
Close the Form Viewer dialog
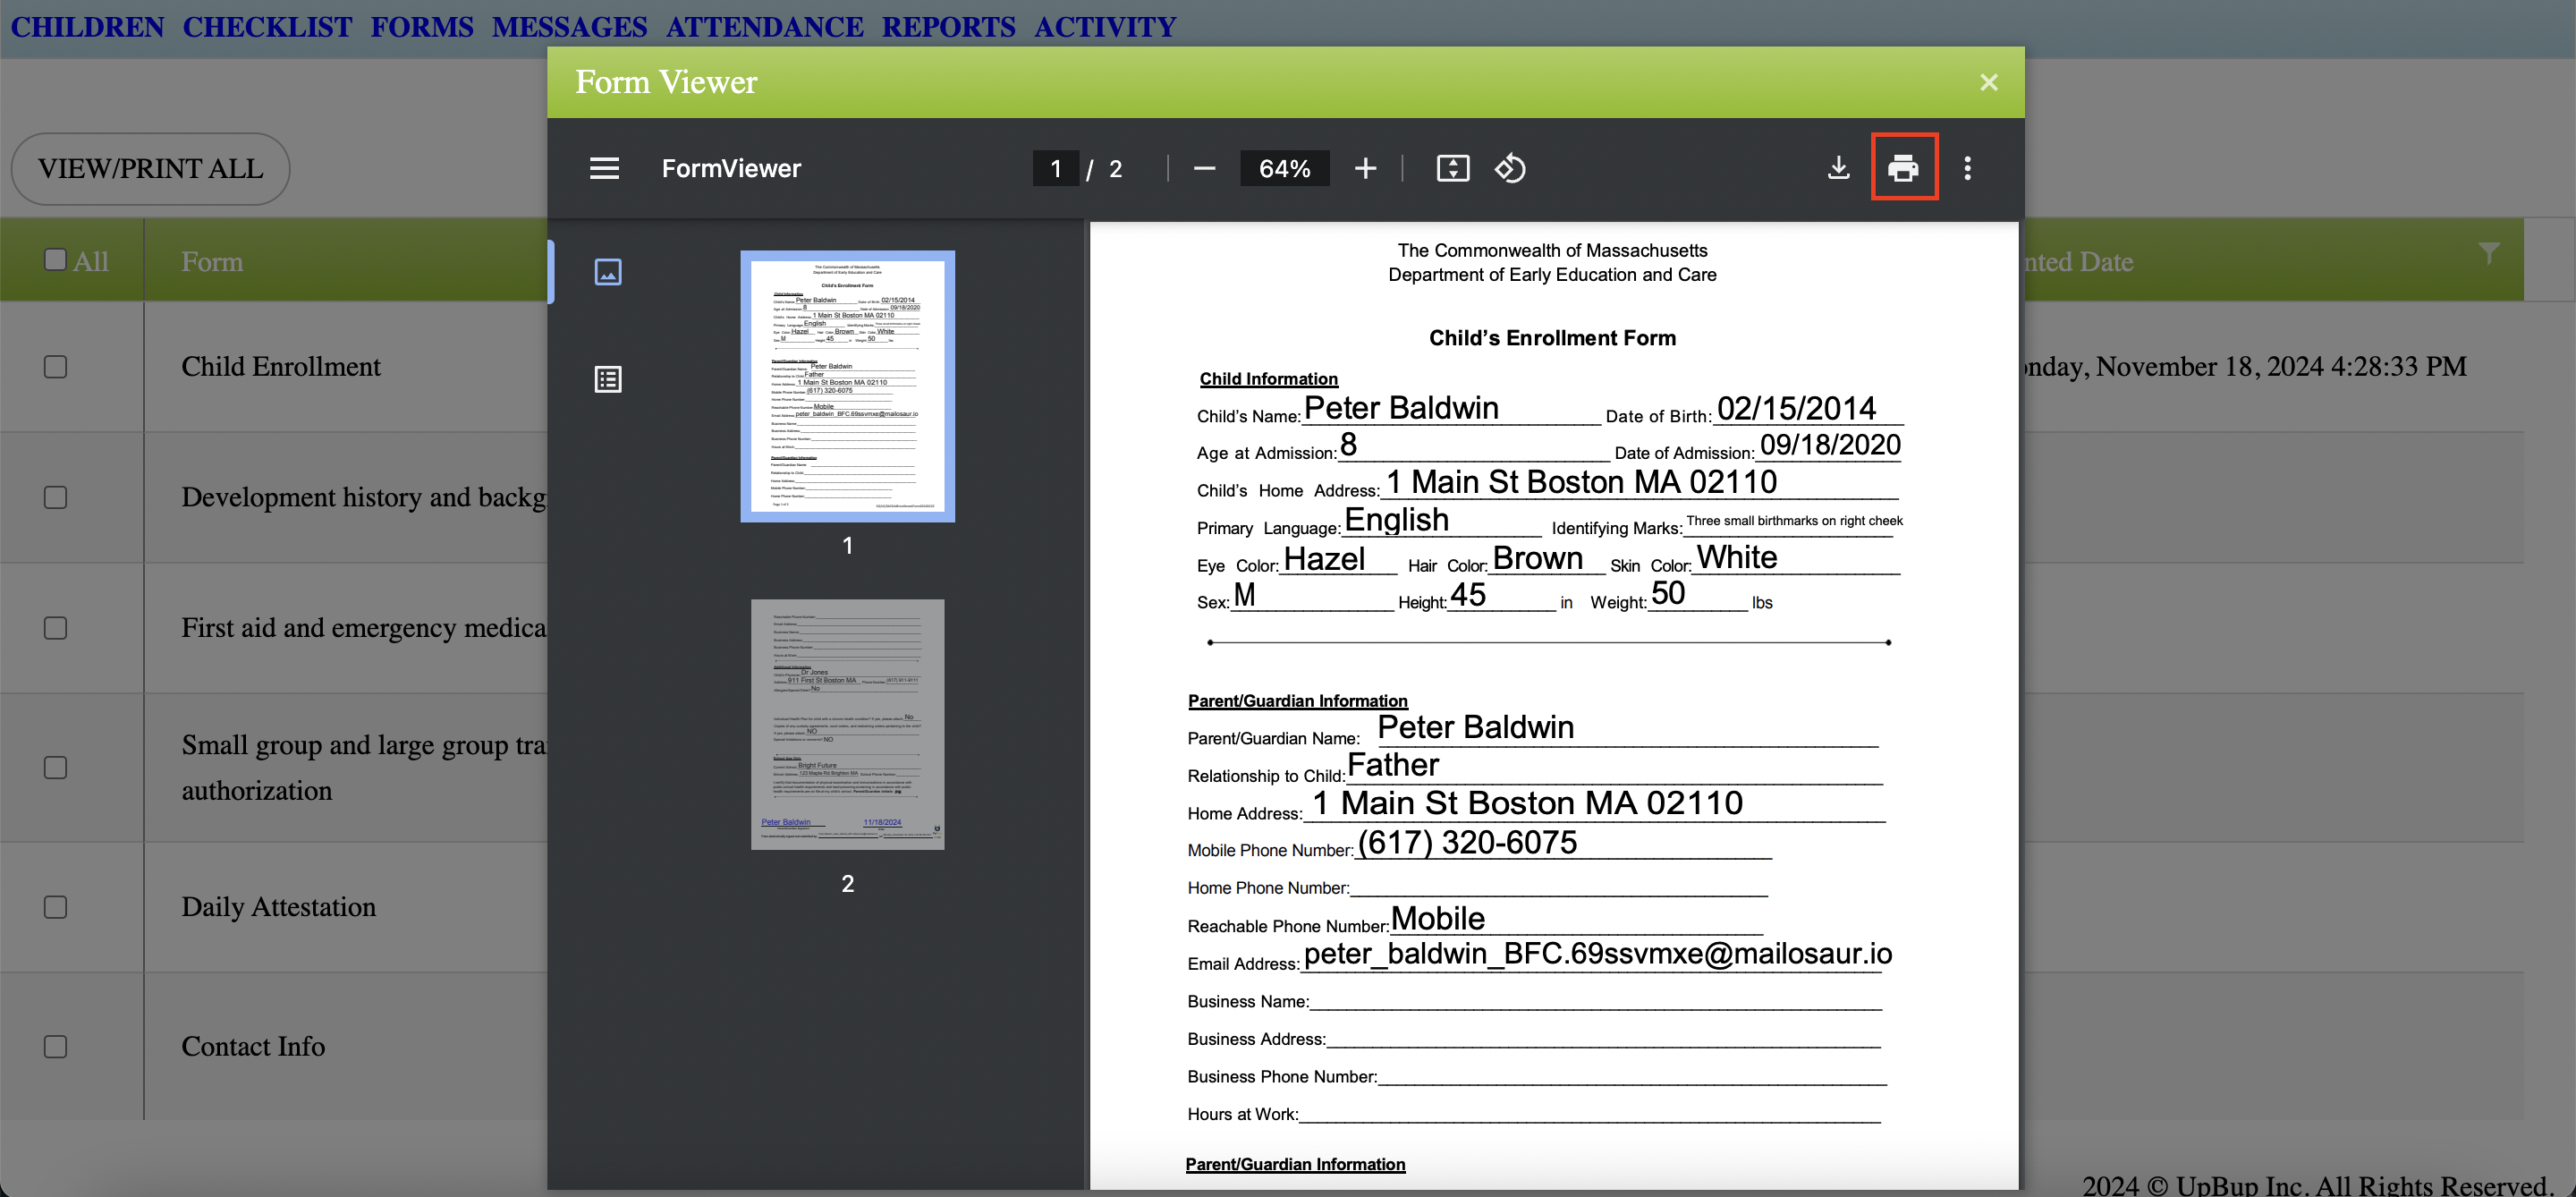point(1988,82)
